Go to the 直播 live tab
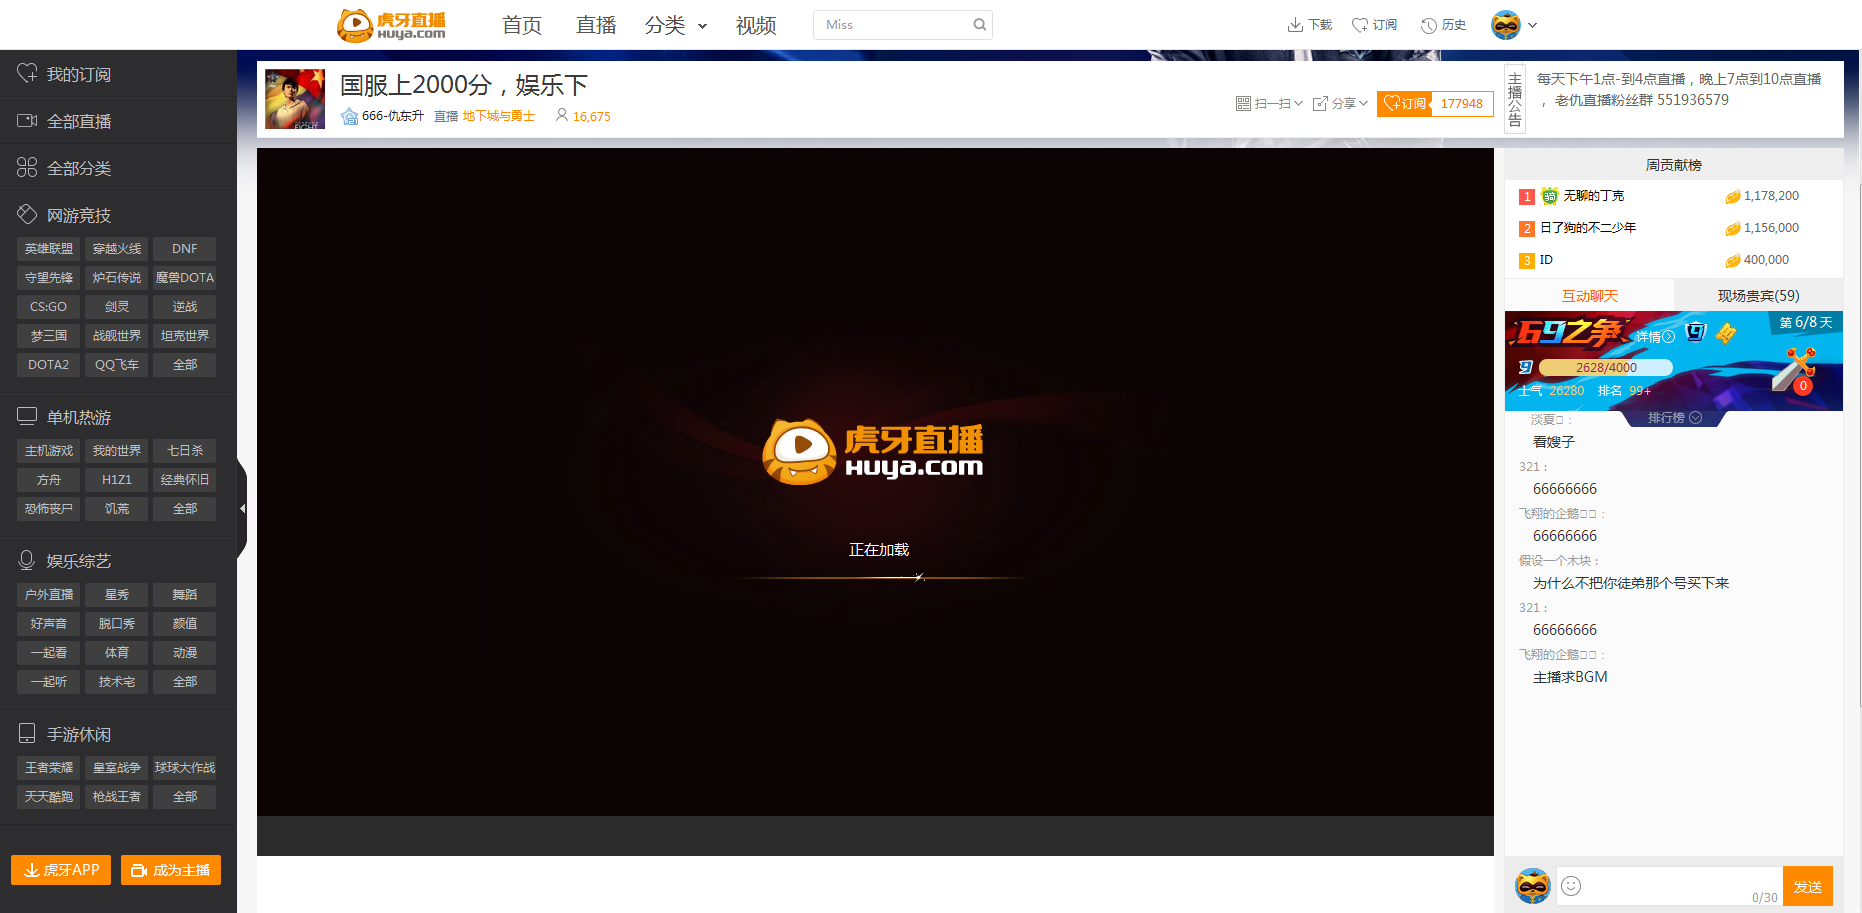 596,25
